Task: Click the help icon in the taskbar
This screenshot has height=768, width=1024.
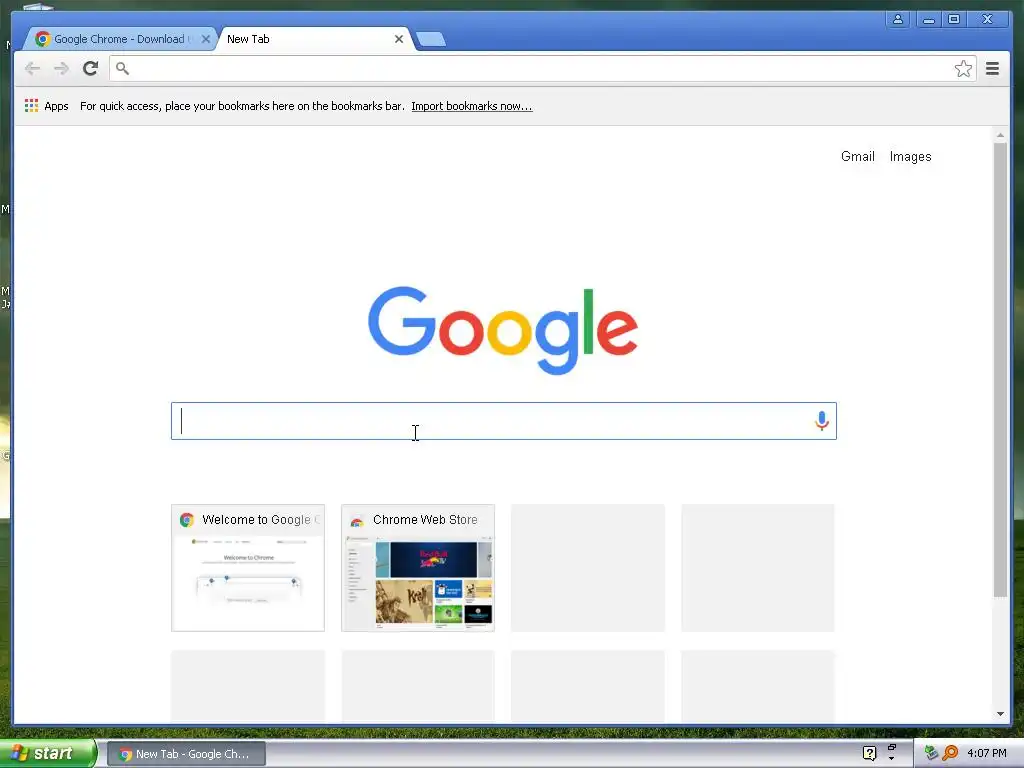Action: [x=869, y=754]
